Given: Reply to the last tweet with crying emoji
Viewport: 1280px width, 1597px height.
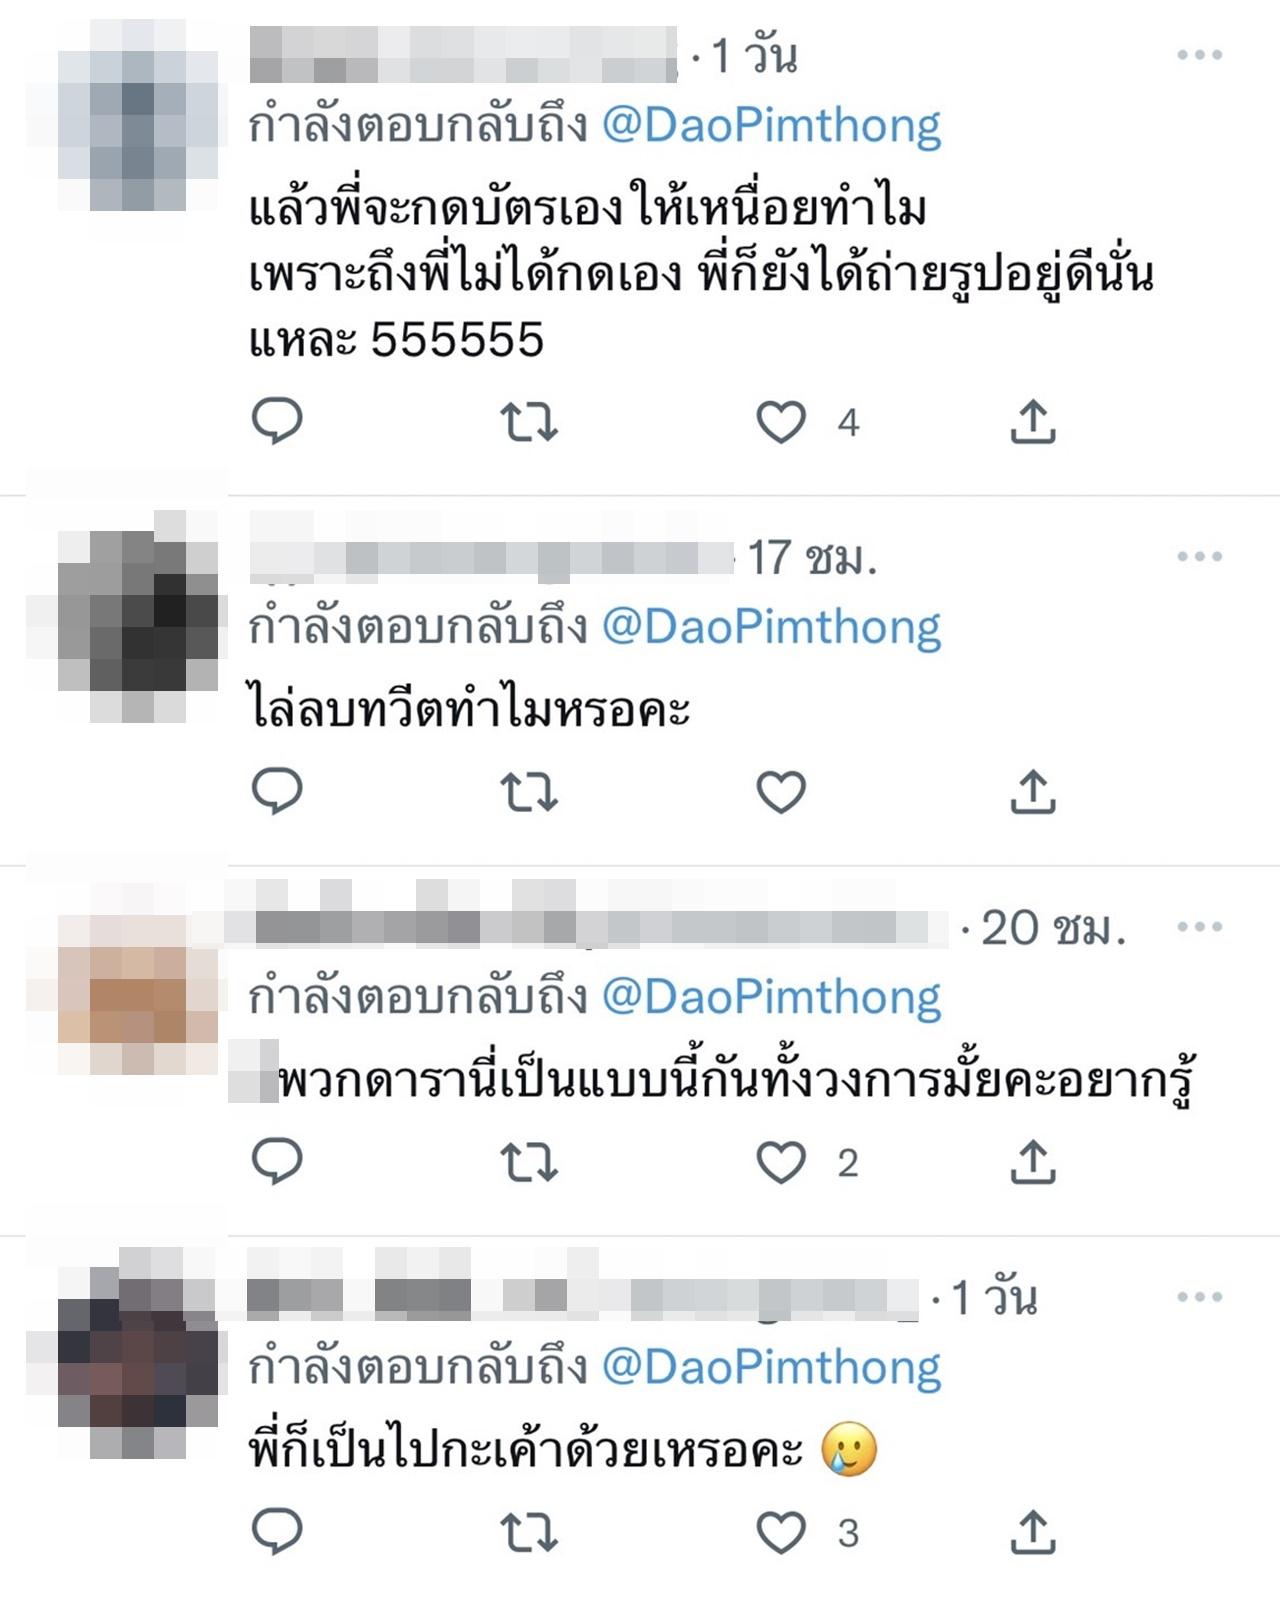Looking at the screenshot, I should (x=277, y=1532).
